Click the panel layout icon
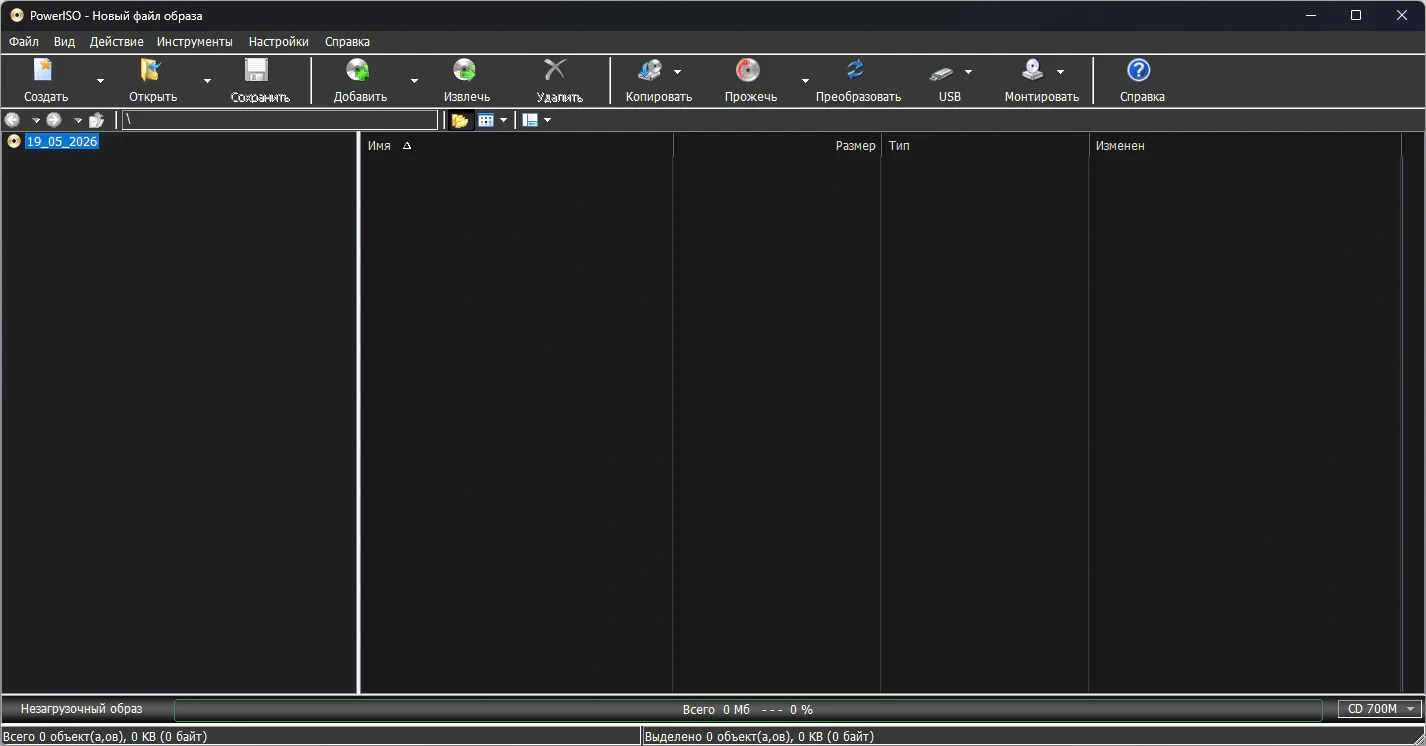The width and height of the screenshot is (1426, 746). click(x=530, y=120)
